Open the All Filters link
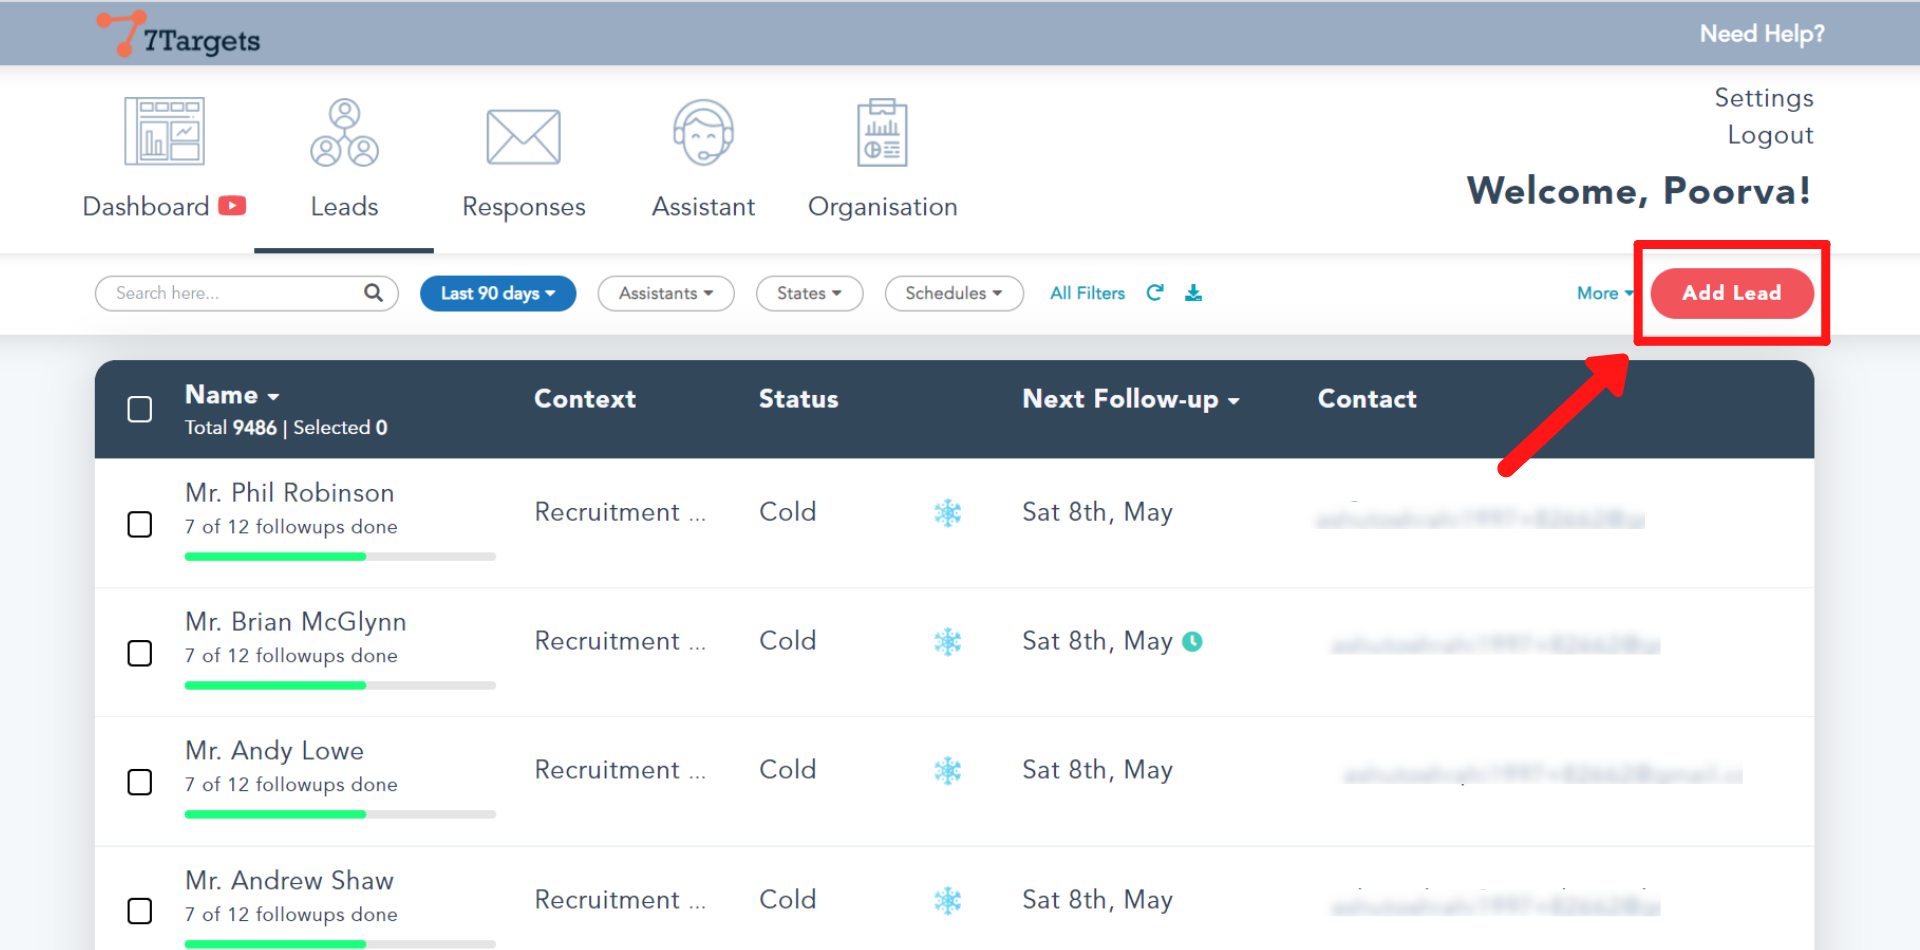The height and width of the screenshot is (950, 1920). pyautogui.click(x=1087, y=293)
